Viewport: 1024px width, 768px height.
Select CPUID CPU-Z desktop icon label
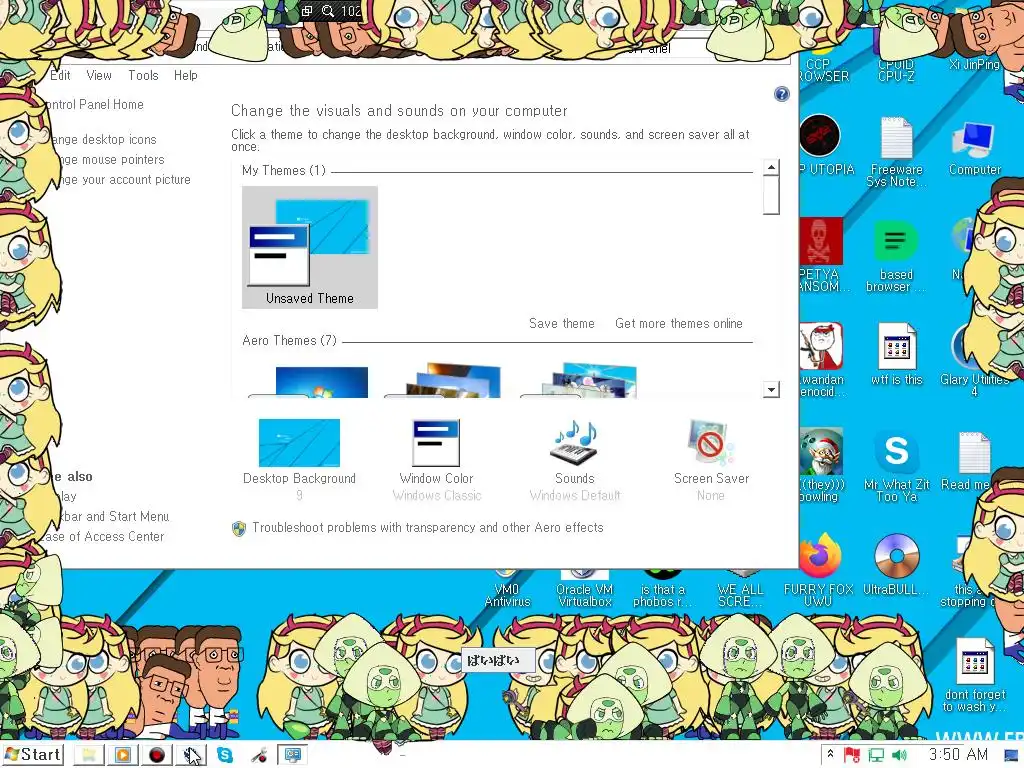896,70
